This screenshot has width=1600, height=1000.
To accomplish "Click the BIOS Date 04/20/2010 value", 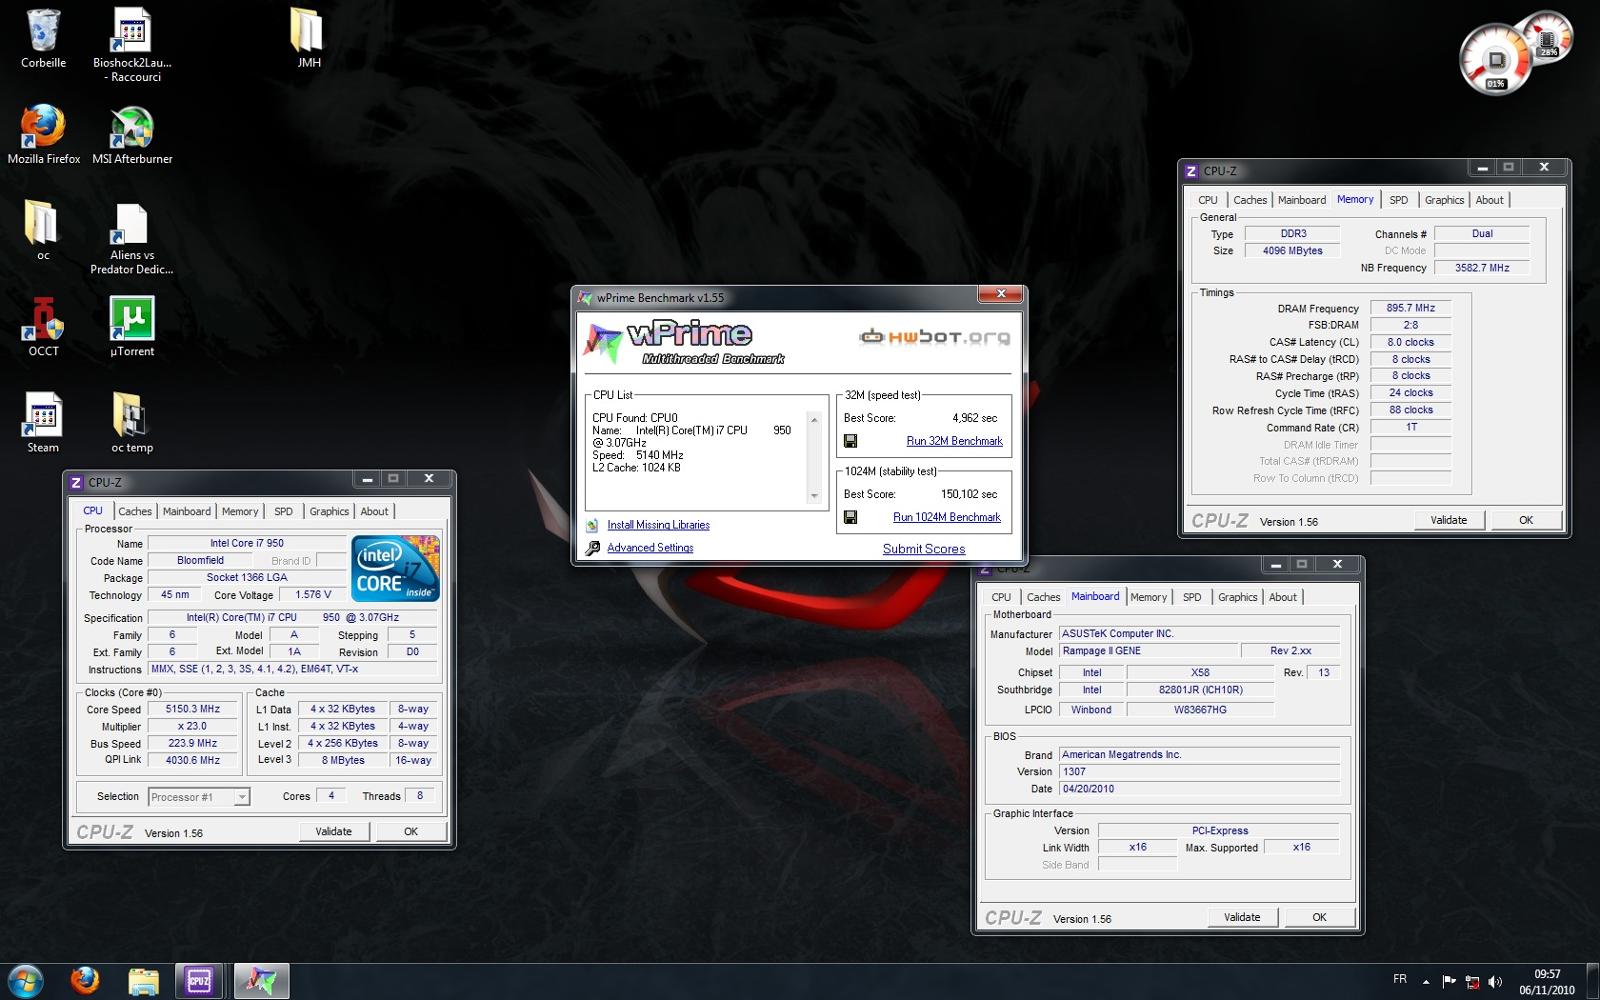I will pos(1199,788).
